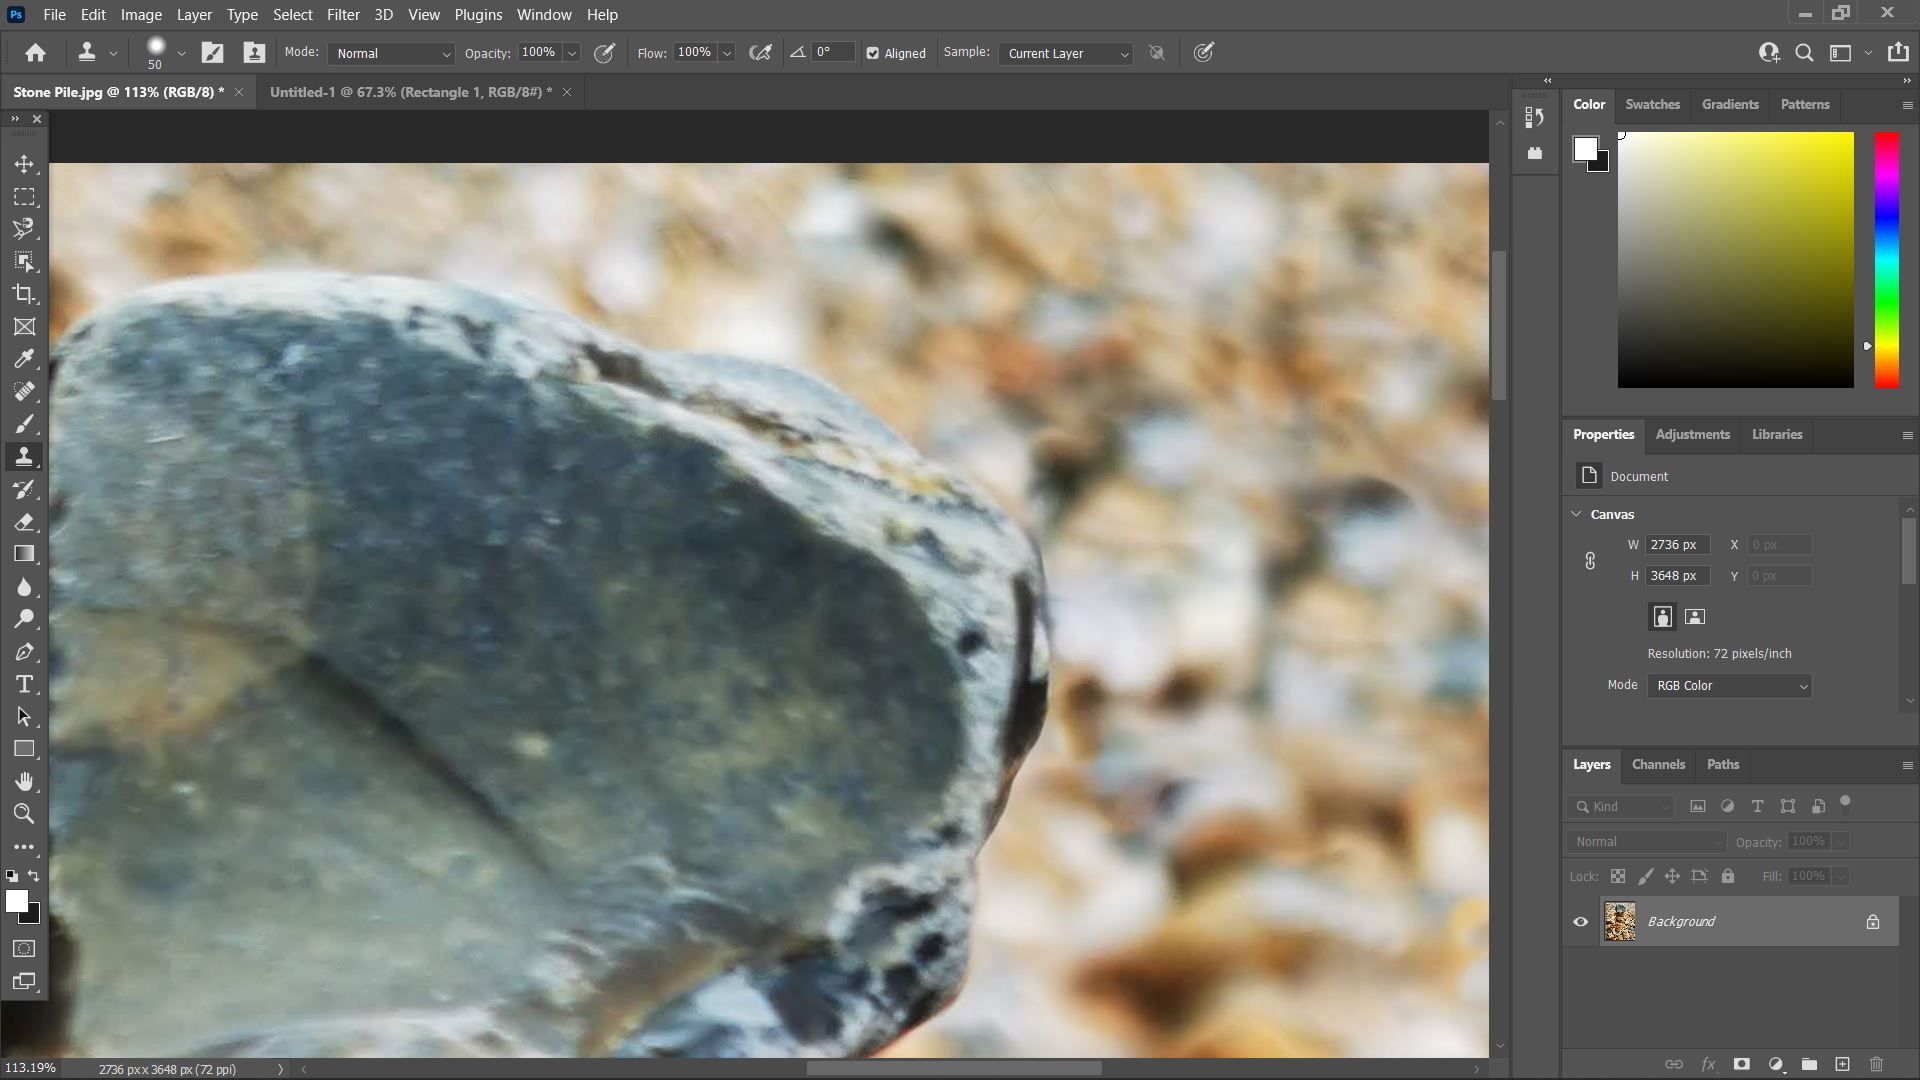Open the RGB Color mode dropdown

pos(1729,686)
